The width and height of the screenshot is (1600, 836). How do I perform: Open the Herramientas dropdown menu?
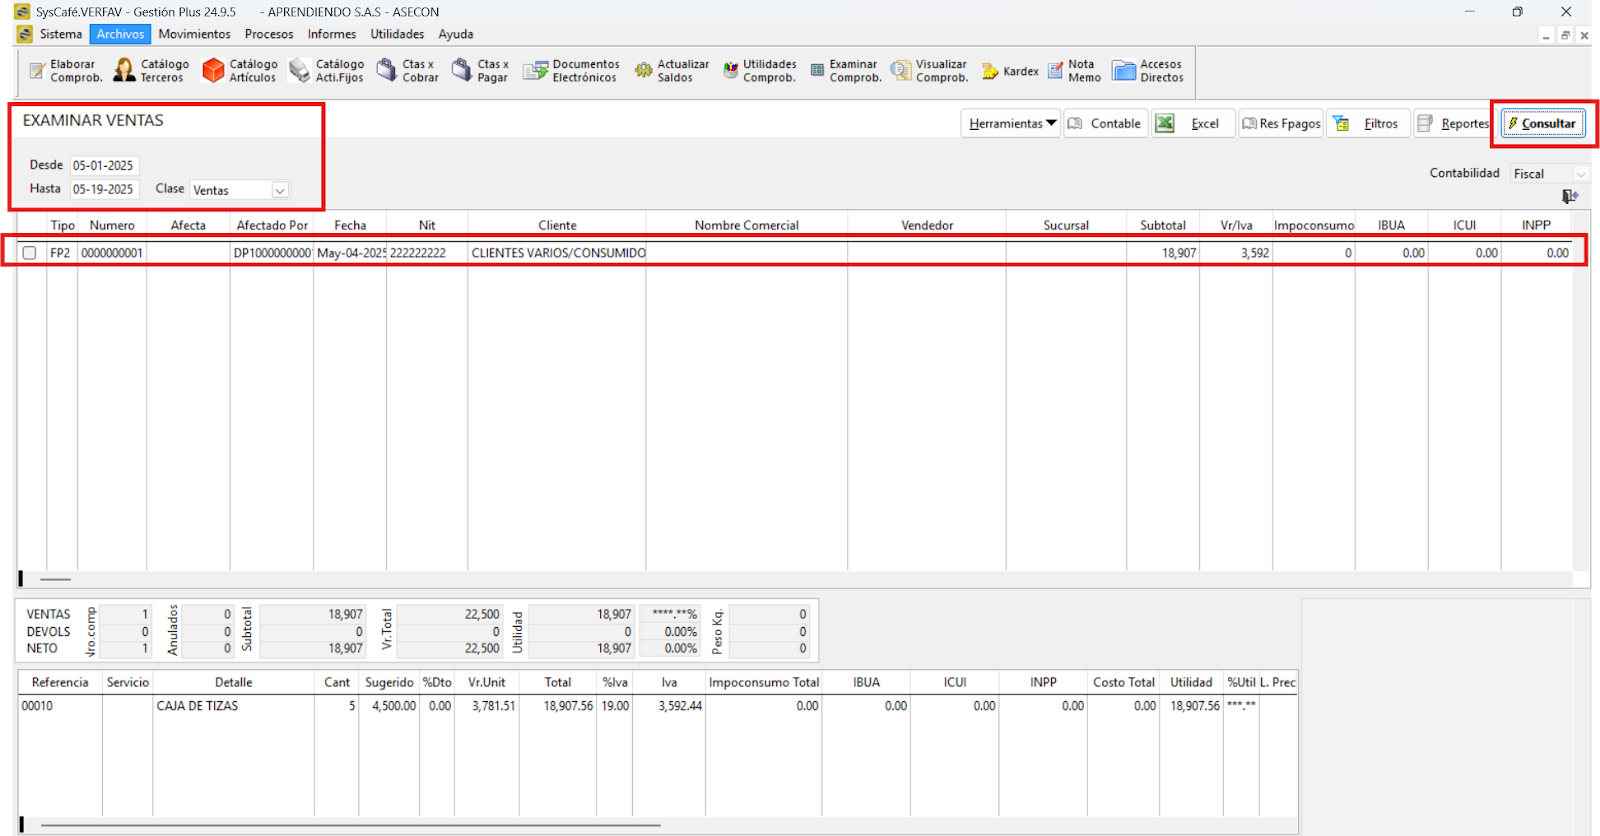tap(1011, 124)
